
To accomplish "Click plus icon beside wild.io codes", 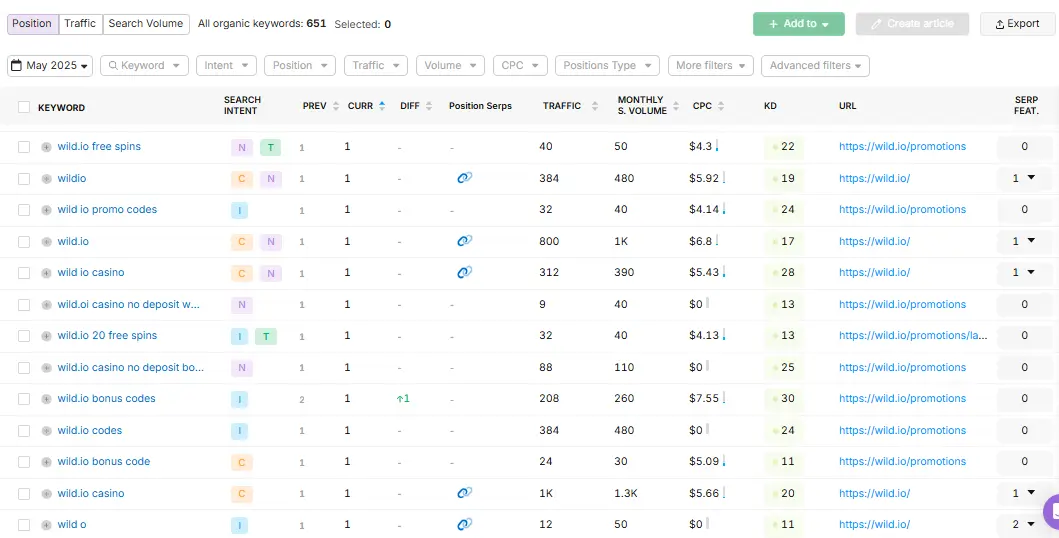I will point(46,431).
